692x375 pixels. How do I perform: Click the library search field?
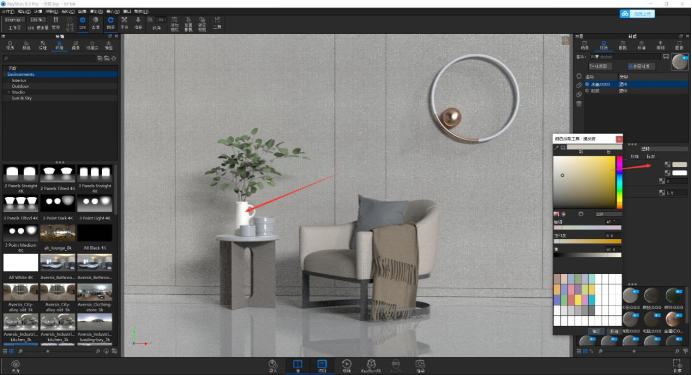pos(51,58)
